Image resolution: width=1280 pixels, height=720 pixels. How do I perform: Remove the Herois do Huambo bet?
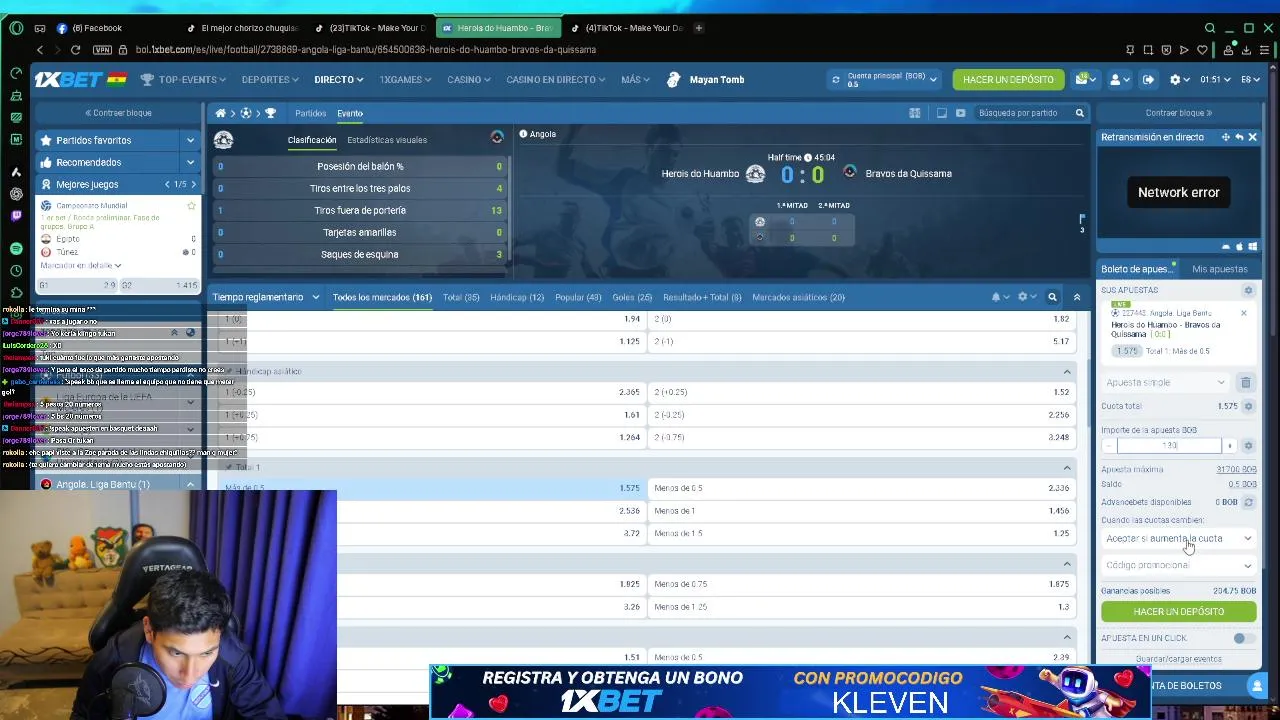click(1244, 313)
